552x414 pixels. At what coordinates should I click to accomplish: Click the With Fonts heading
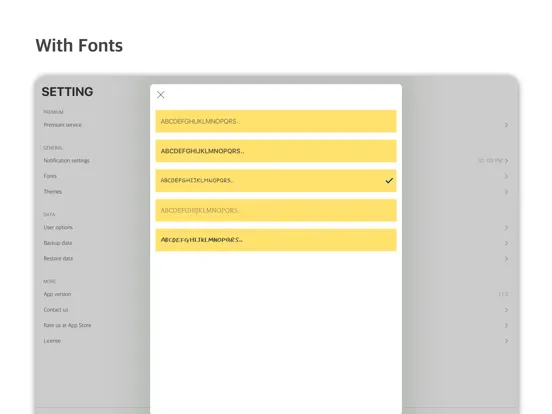79,45
